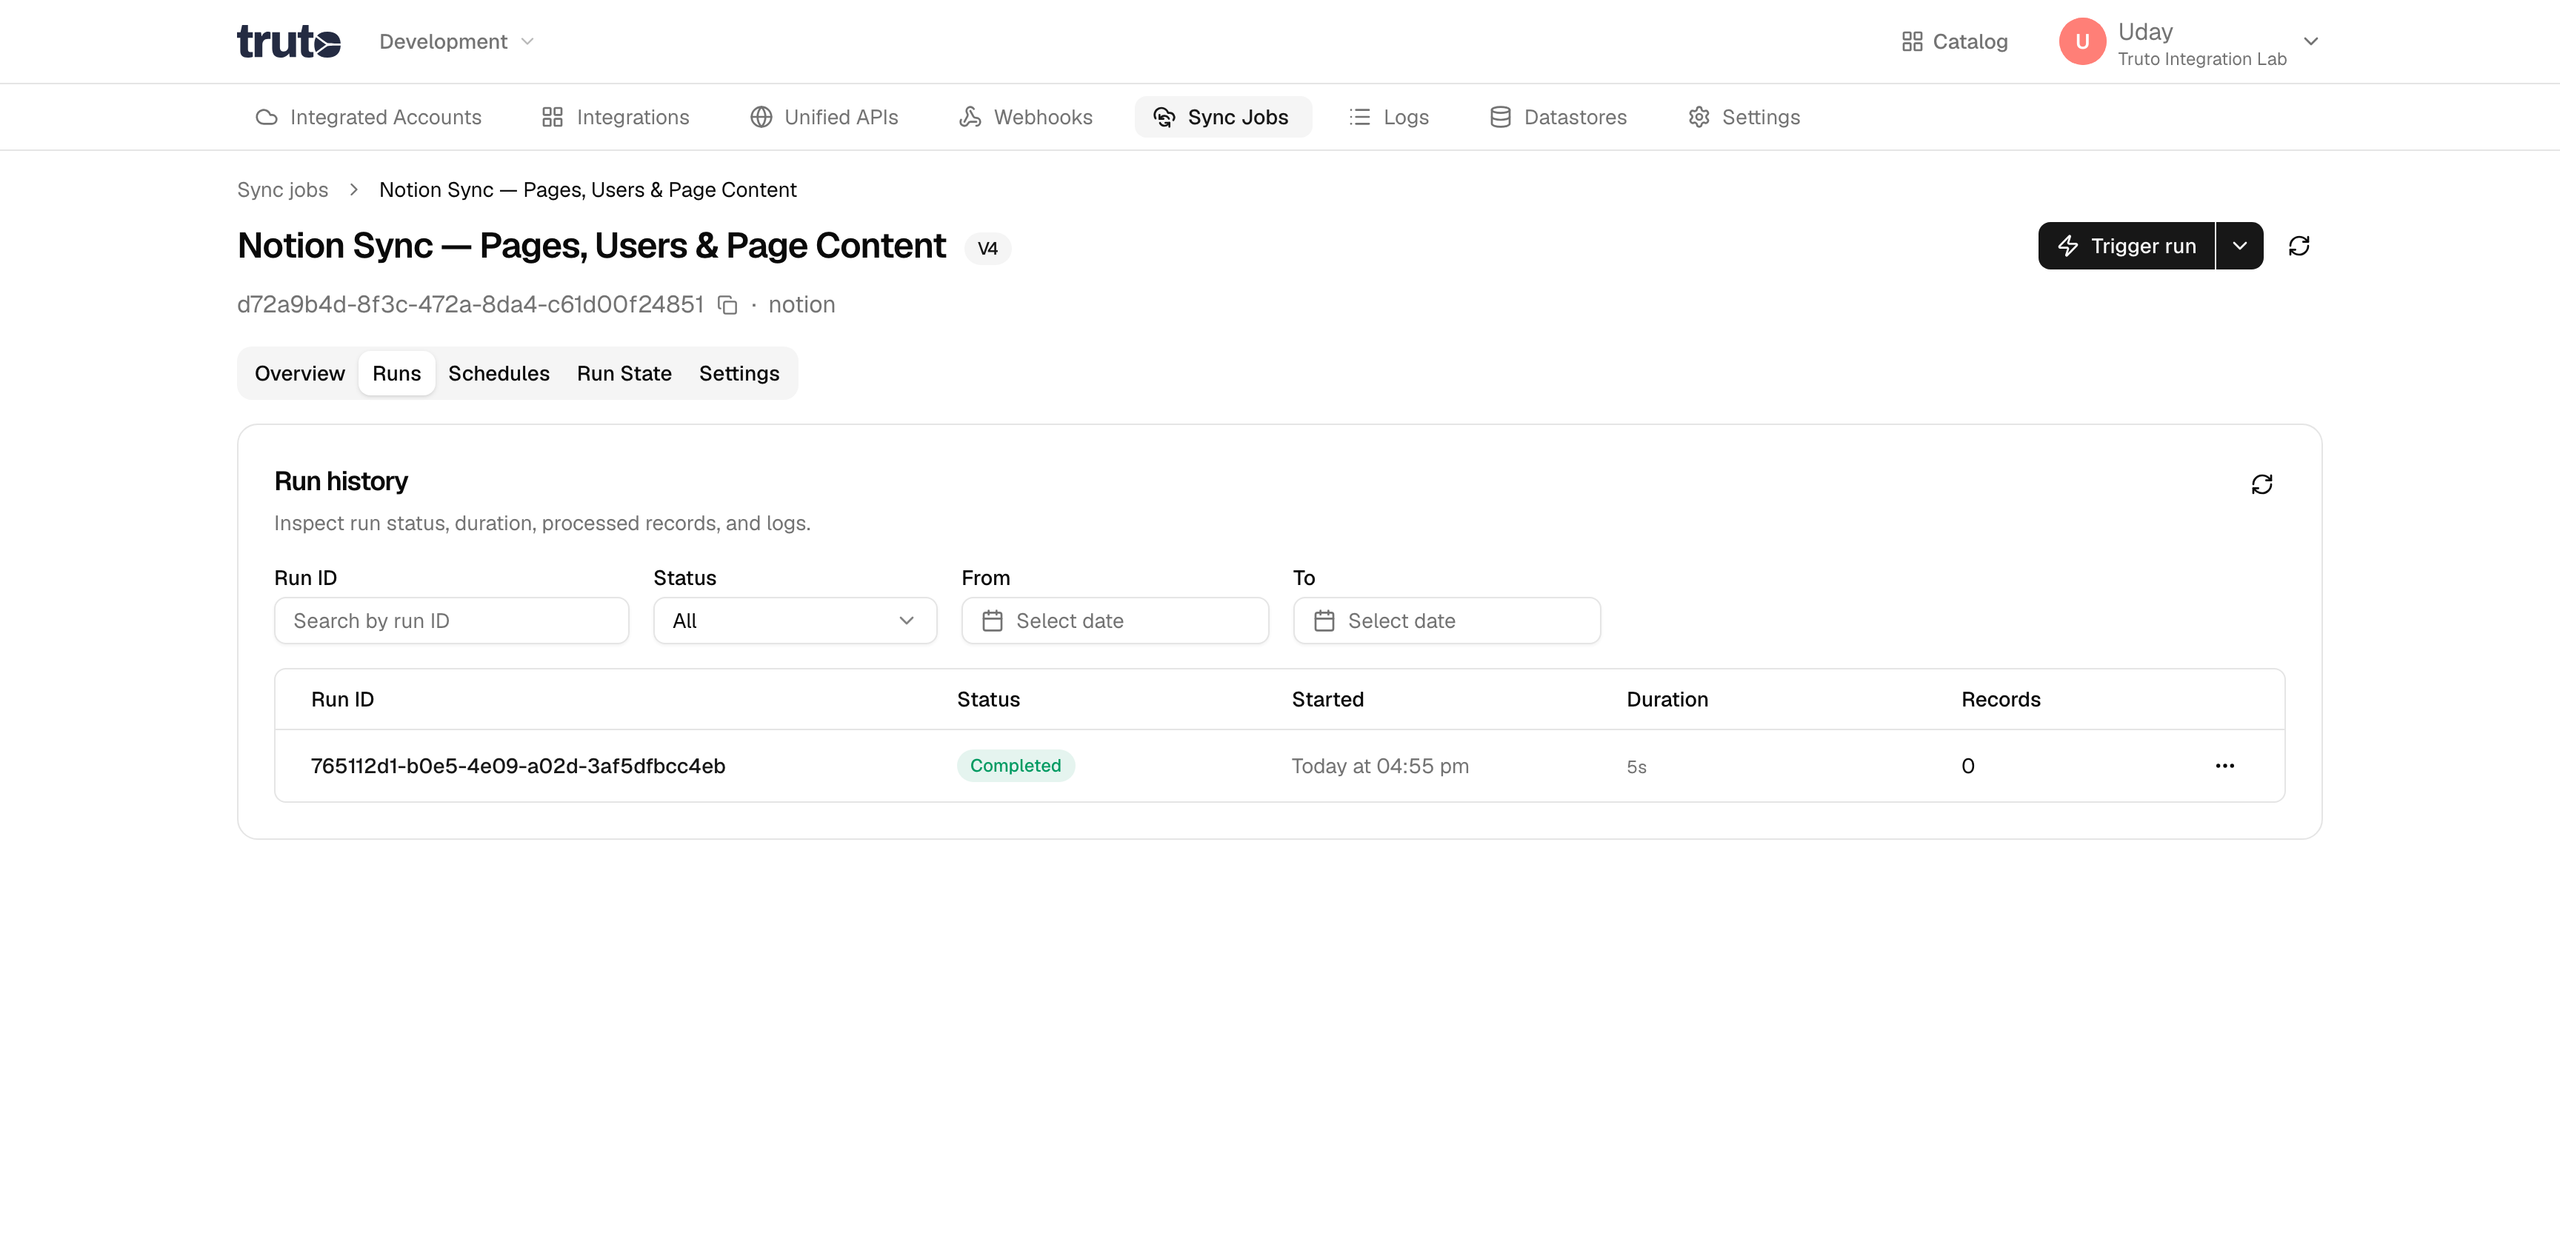Click the lightning bolt icon on Trigger run
This screenshot has width=2560, height=1233.
point(2068,246)
